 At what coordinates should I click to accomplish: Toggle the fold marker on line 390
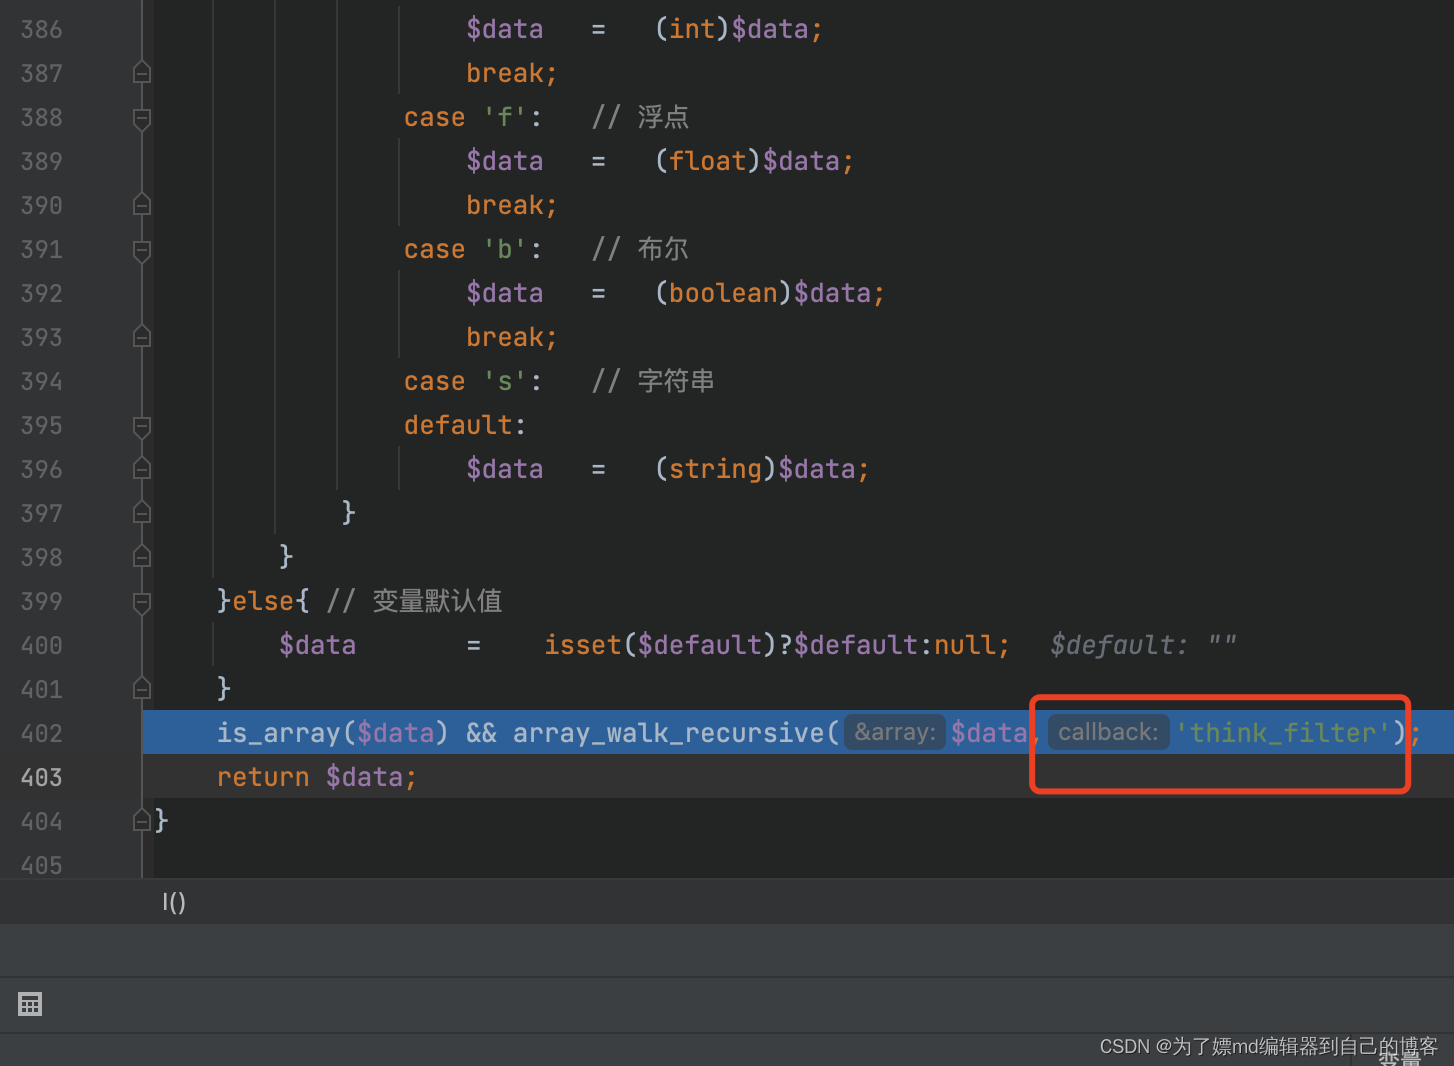coord(142,205)
